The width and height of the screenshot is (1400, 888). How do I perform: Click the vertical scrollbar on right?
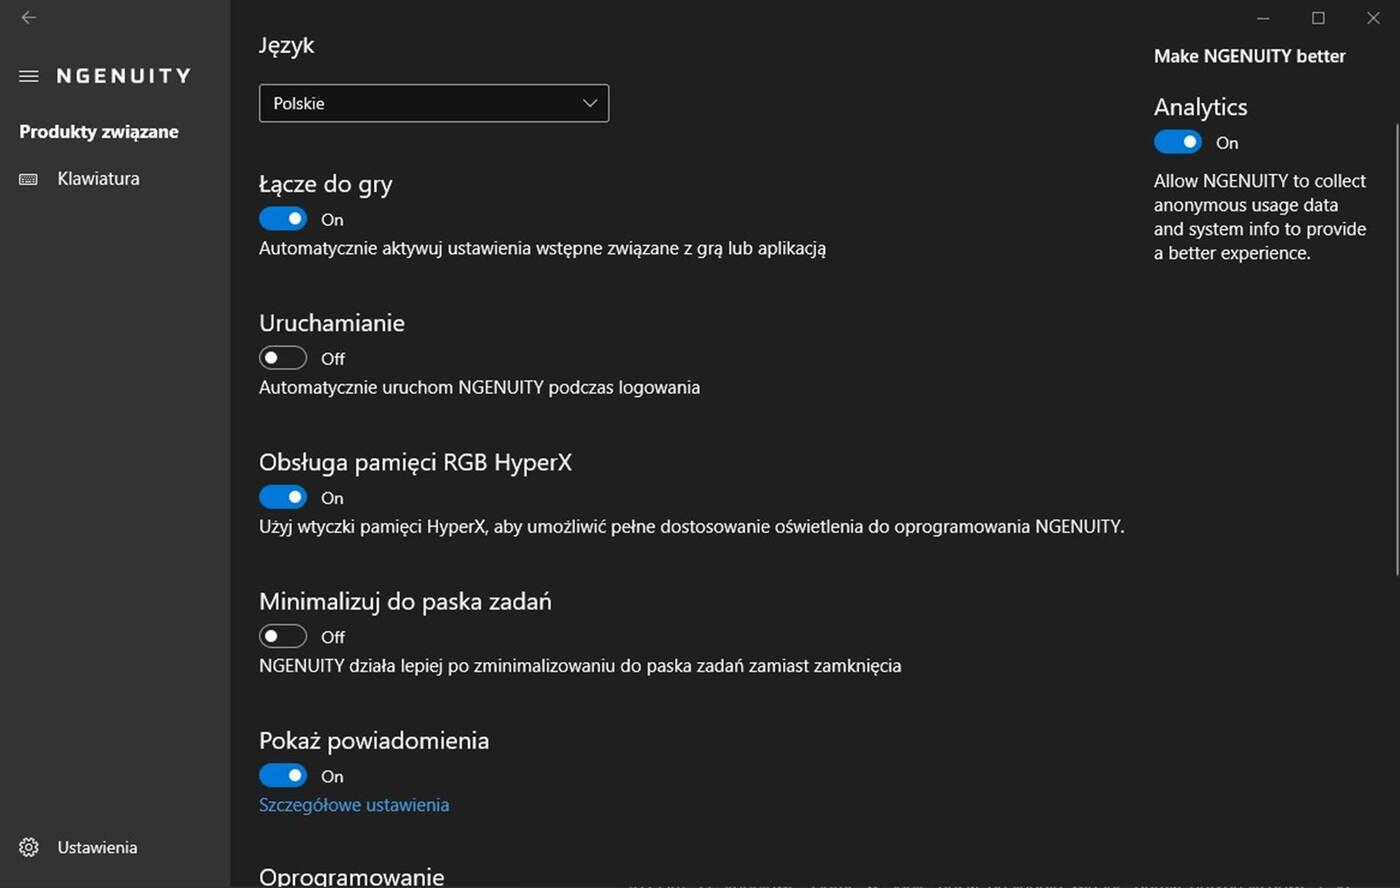[x=1396, y=350]
